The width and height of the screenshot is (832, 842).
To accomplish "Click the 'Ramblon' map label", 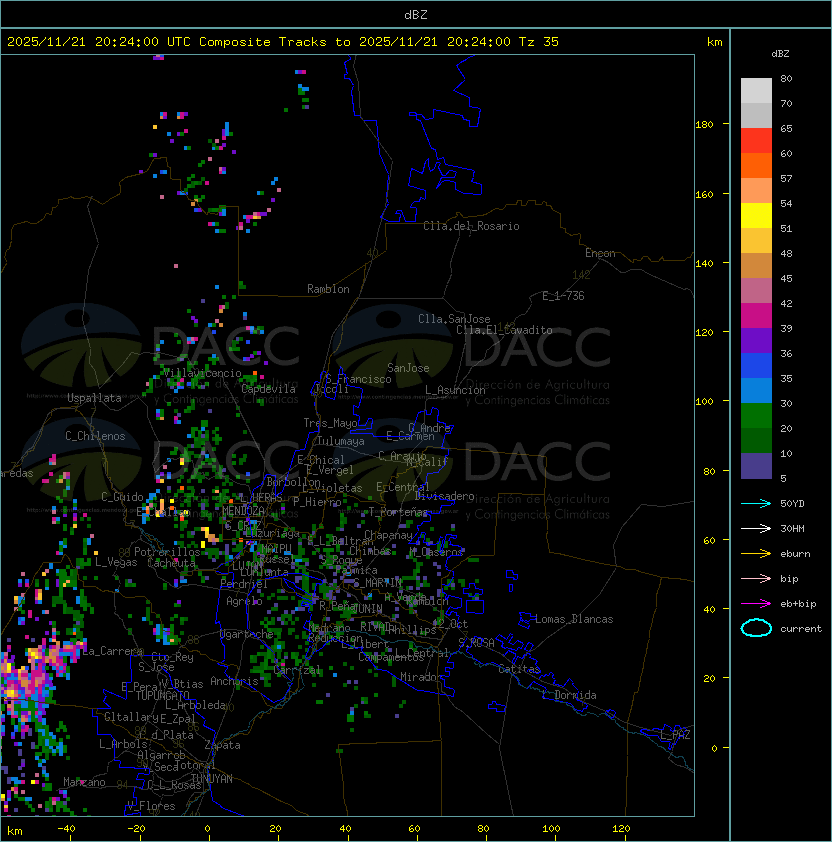I will (x=328, y=289).
